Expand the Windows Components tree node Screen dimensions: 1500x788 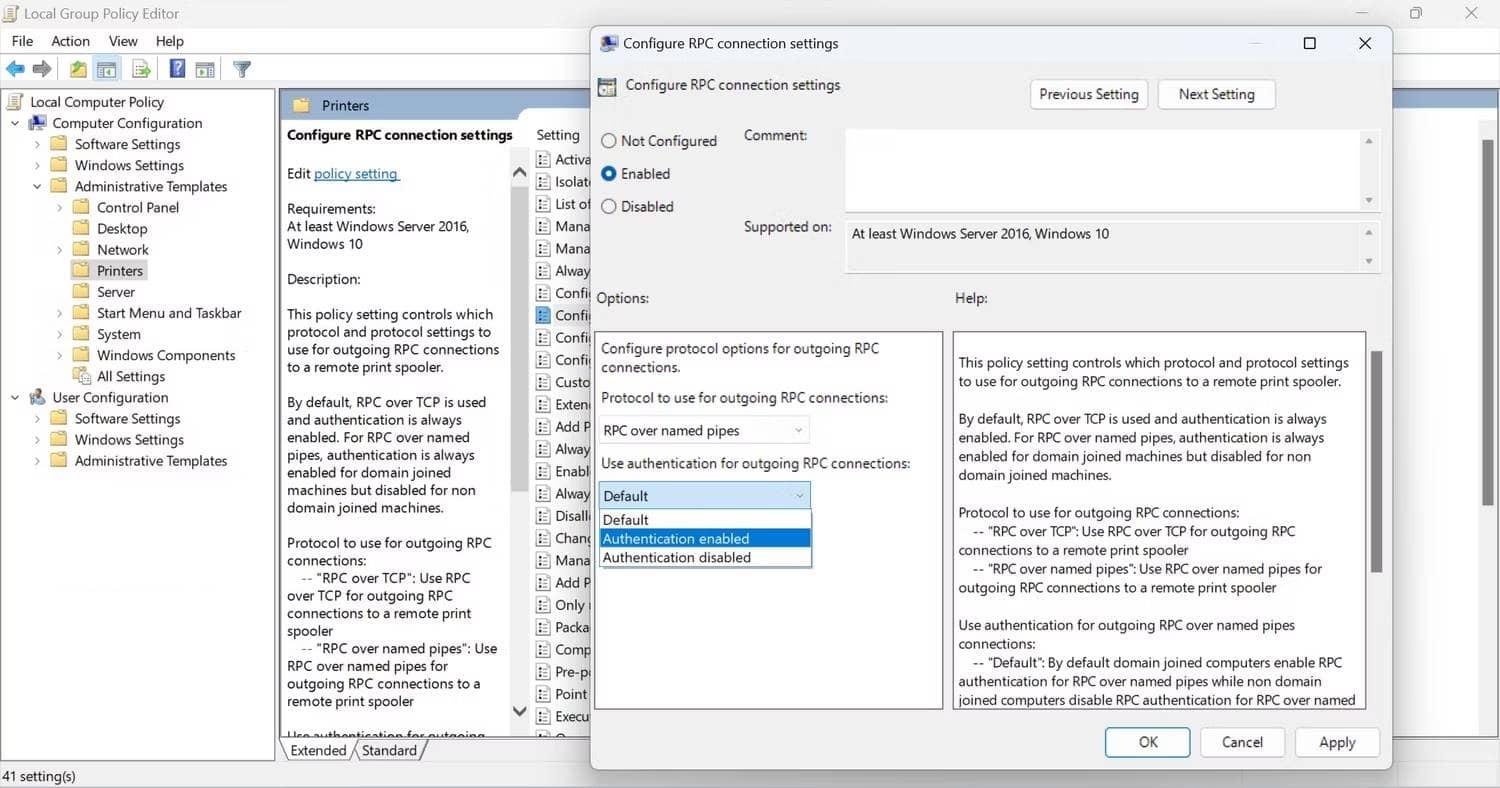[x=59, y=355]
